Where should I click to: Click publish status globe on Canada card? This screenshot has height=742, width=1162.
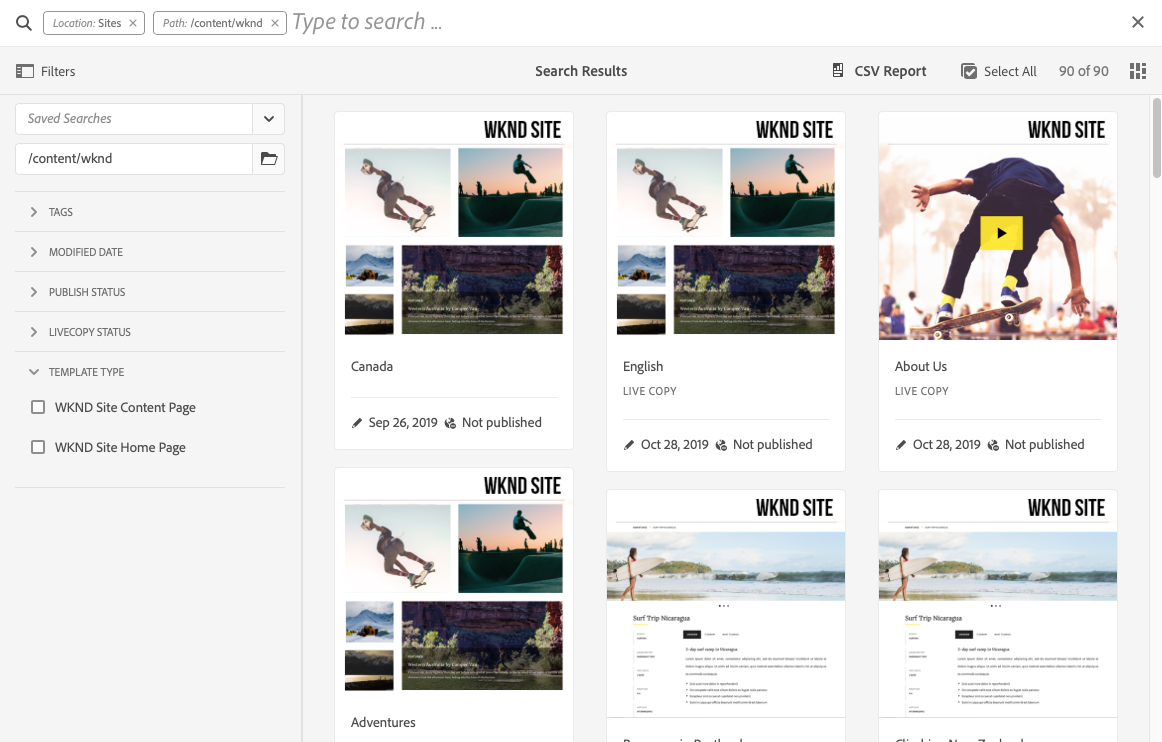450,423
